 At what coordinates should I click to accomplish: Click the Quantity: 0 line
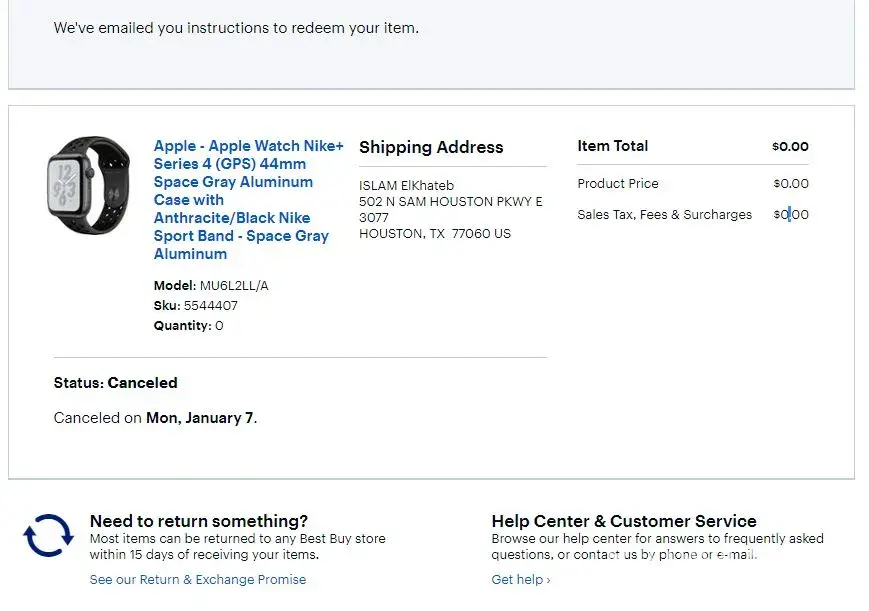pos(188,326)
